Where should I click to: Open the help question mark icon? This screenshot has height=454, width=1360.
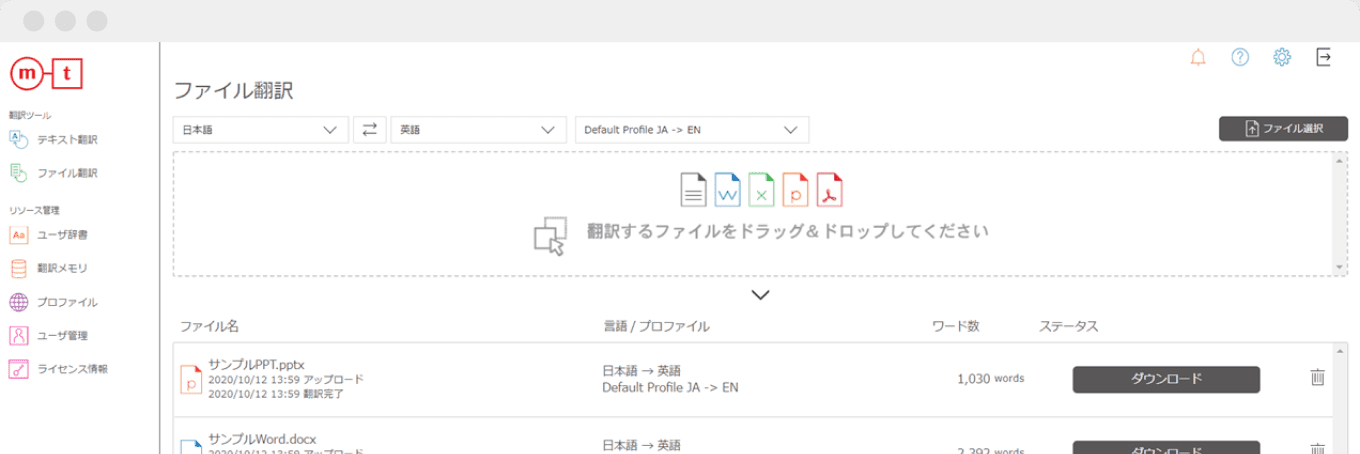(1240, 57)
